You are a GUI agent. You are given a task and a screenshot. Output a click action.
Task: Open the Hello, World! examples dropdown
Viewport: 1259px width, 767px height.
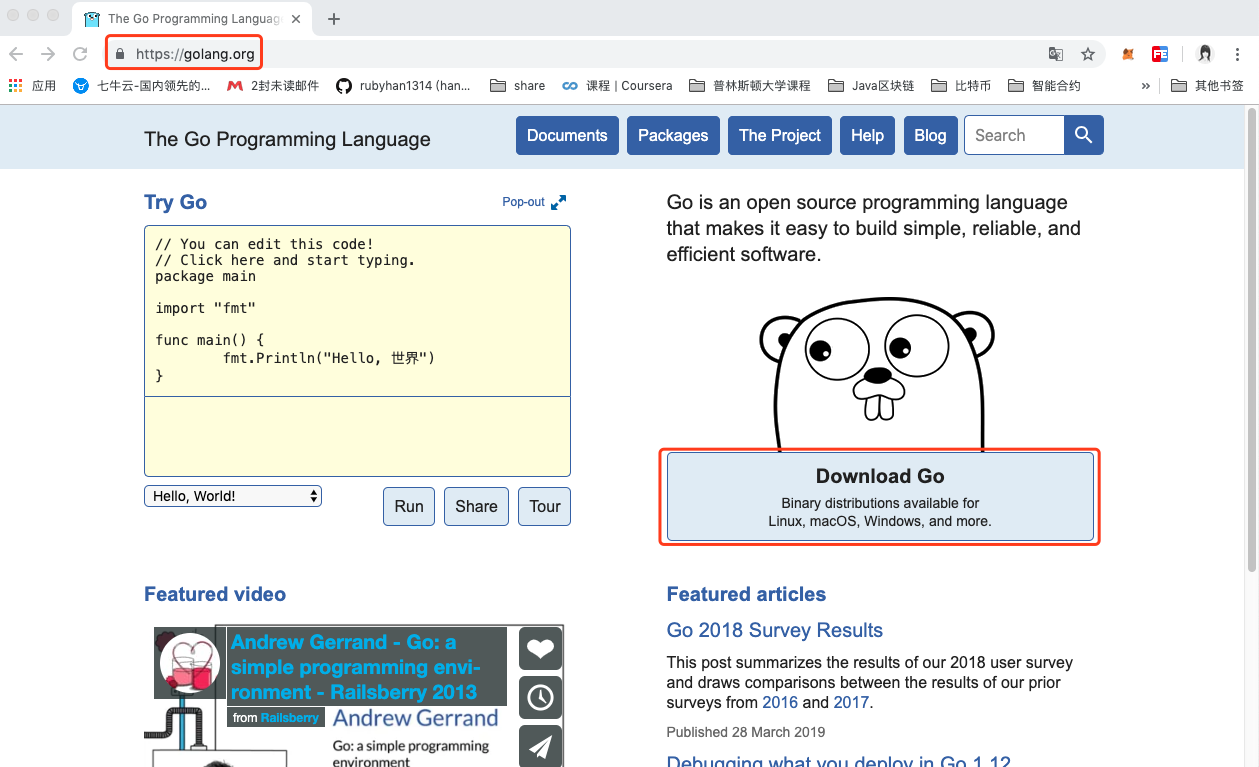point(233,496)
